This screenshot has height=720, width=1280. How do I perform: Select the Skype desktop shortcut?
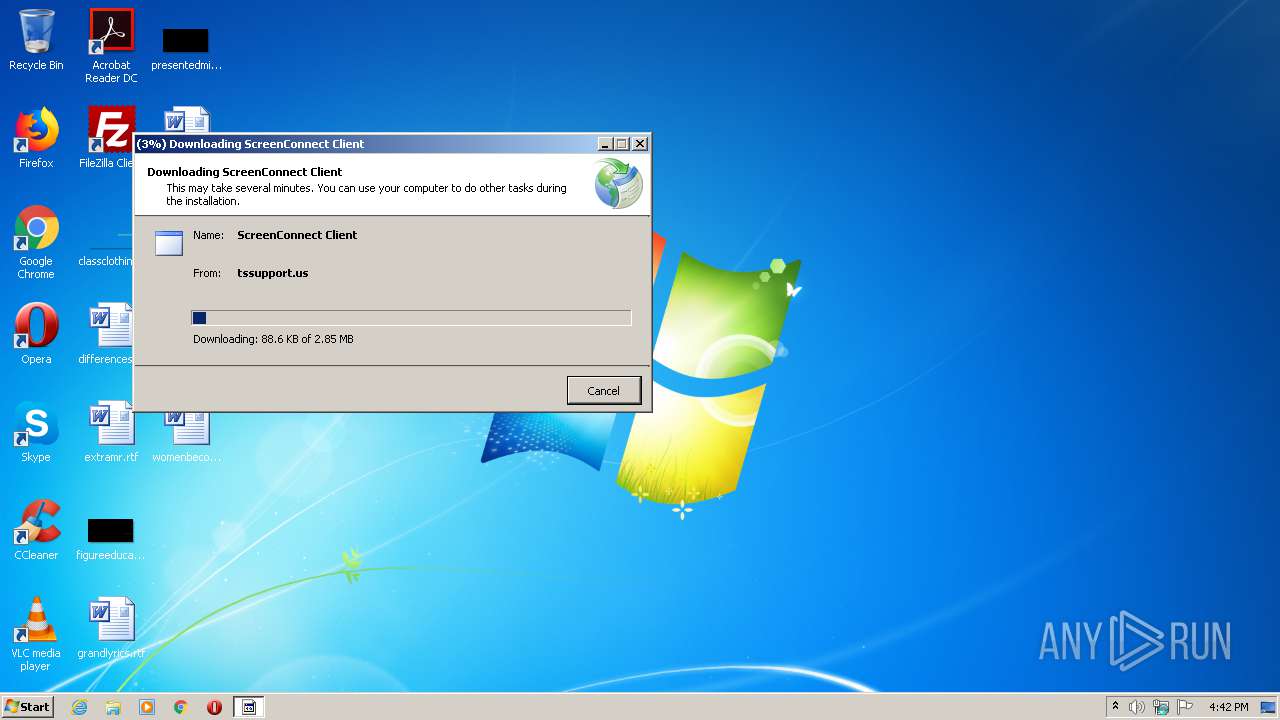36,433
